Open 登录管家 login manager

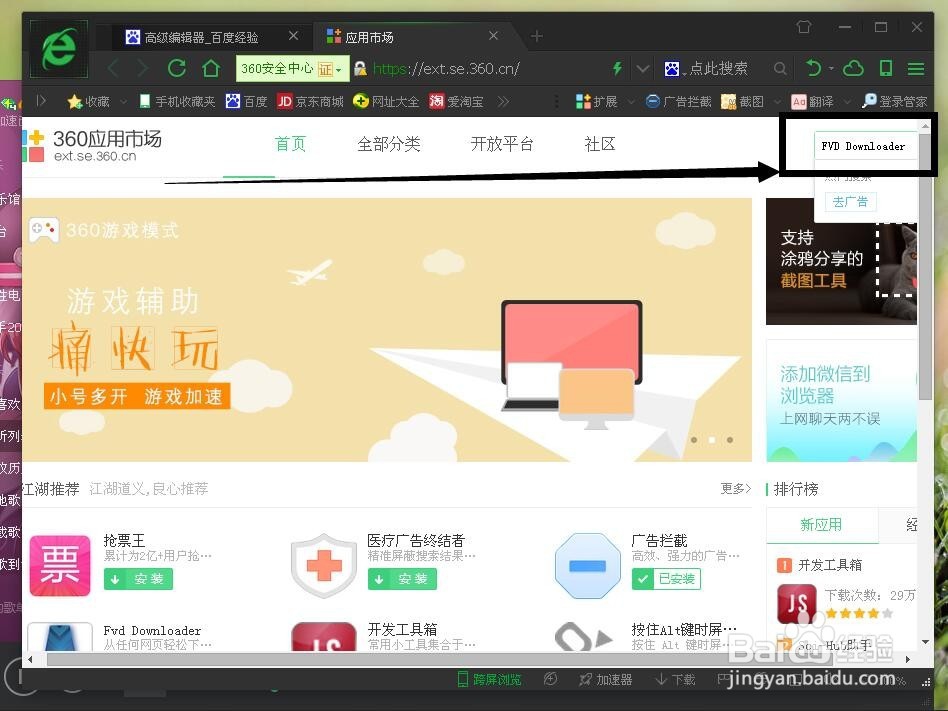pyautogui.click(x=895, y=101)
